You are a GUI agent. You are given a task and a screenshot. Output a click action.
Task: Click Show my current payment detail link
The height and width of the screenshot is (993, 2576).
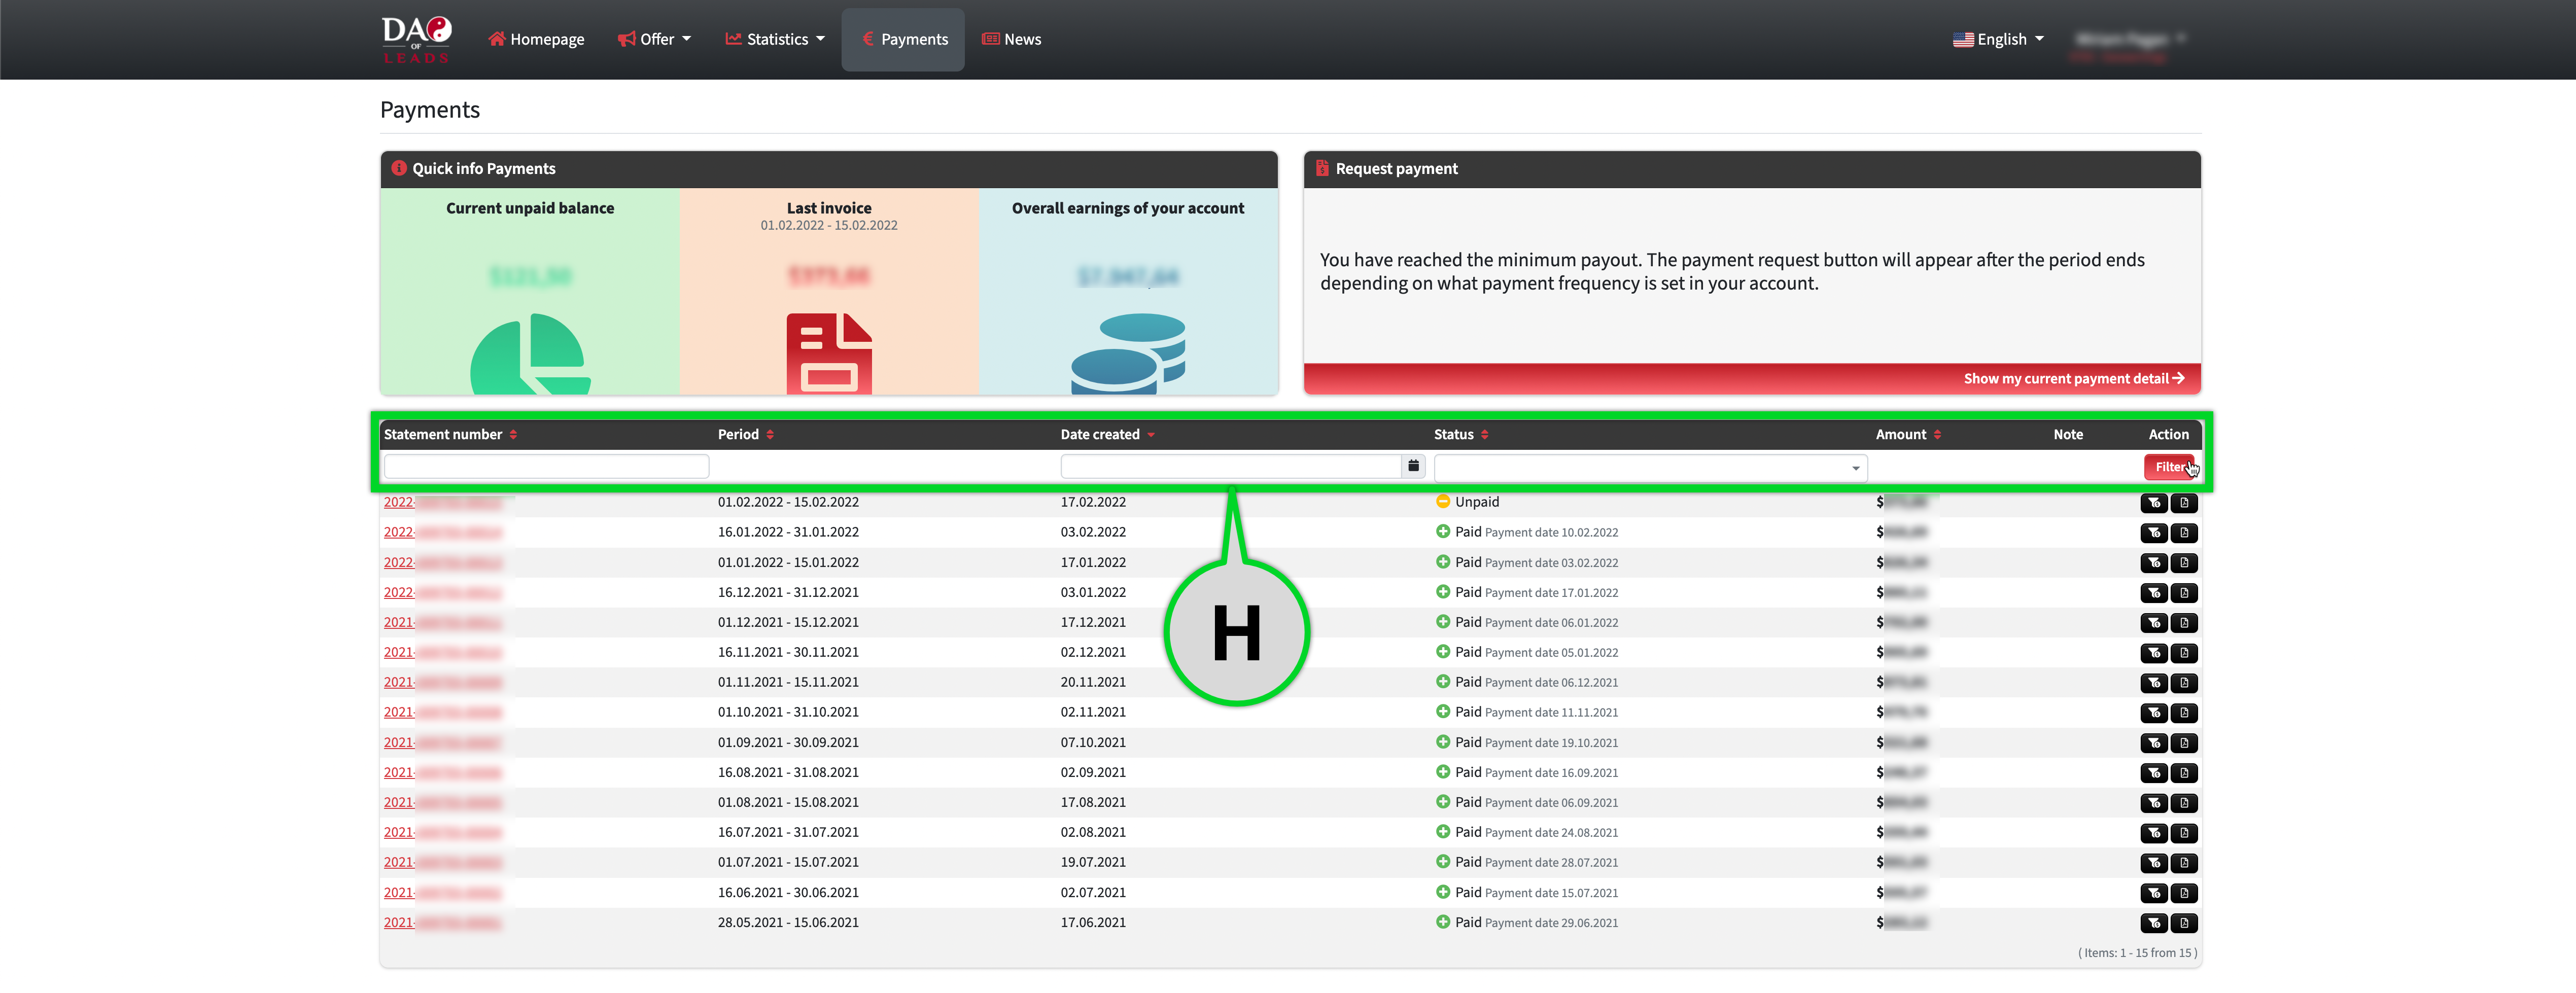coord(2072,379)
